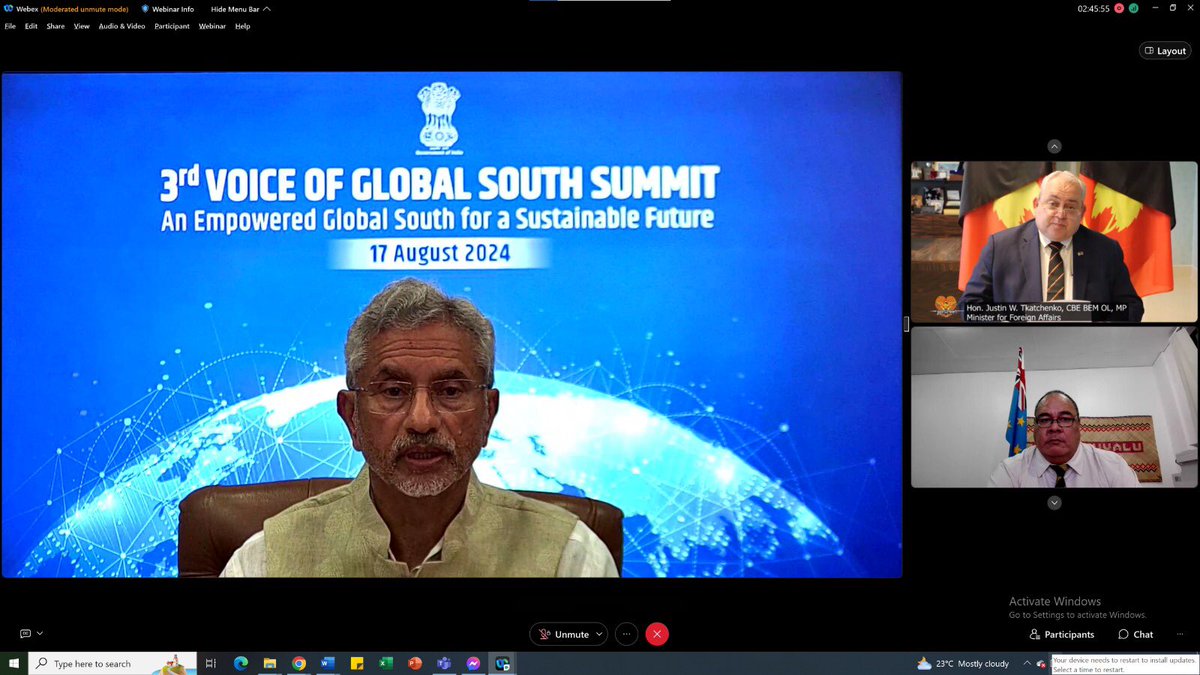Image resolution: width=1200 pixels, height=675 pixels.
Task: Open Messenger from the taskbar
Action: [473, 663]
